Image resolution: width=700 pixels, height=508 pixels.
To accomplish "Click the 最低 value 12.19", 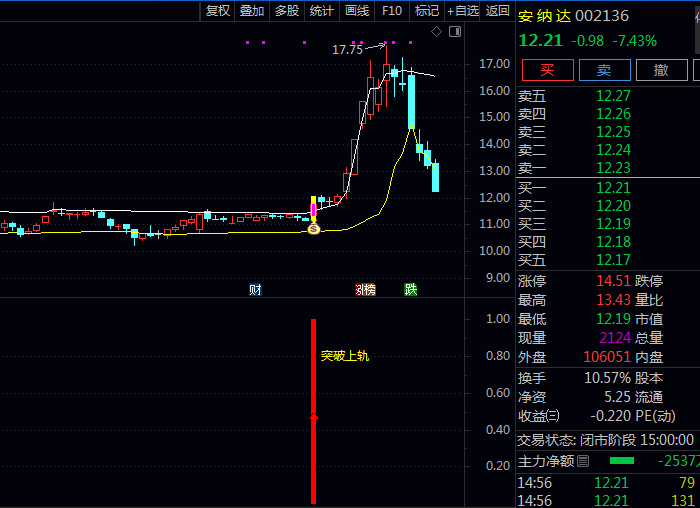I will (613, 319).
